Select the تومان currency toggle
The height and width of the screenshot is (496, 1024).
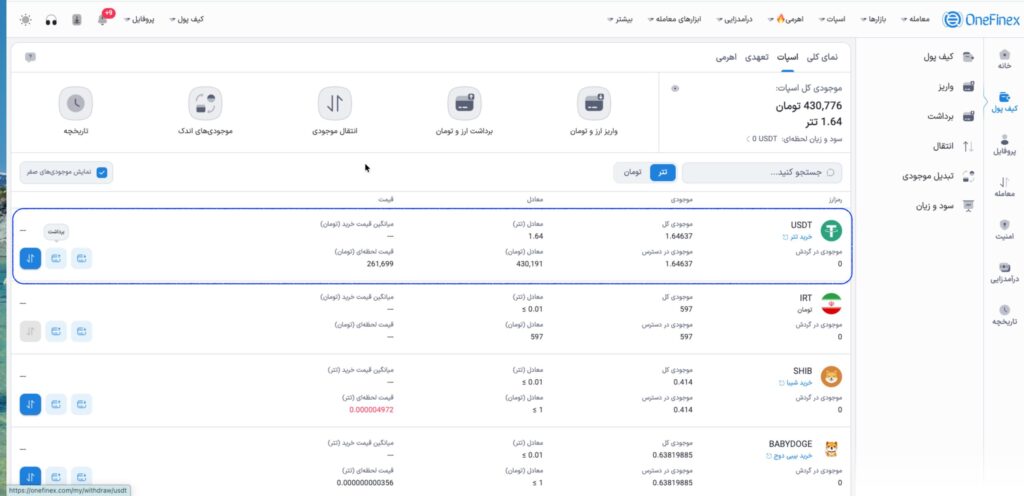632,172
